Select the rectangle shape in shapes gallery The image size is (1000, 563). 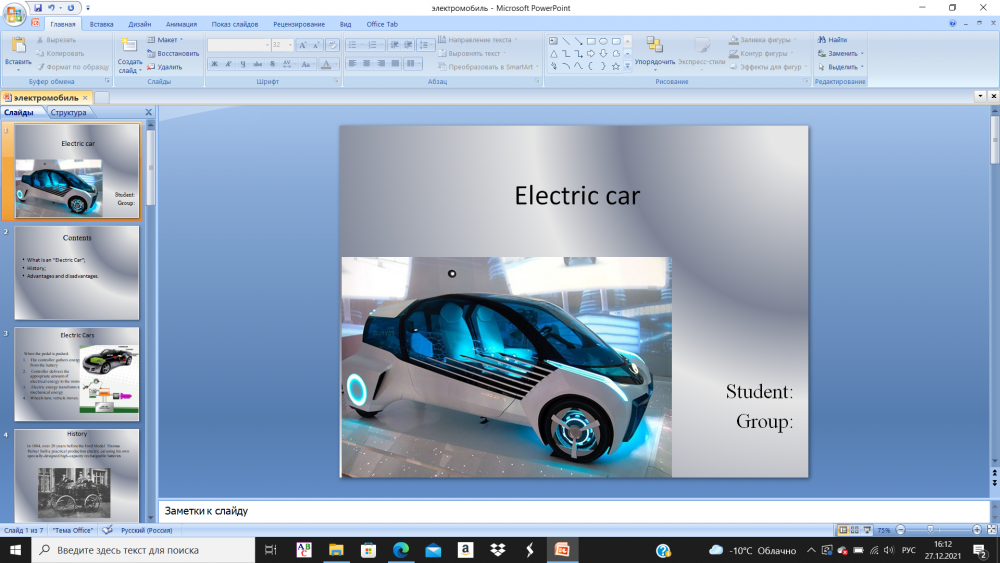(591, 41)
